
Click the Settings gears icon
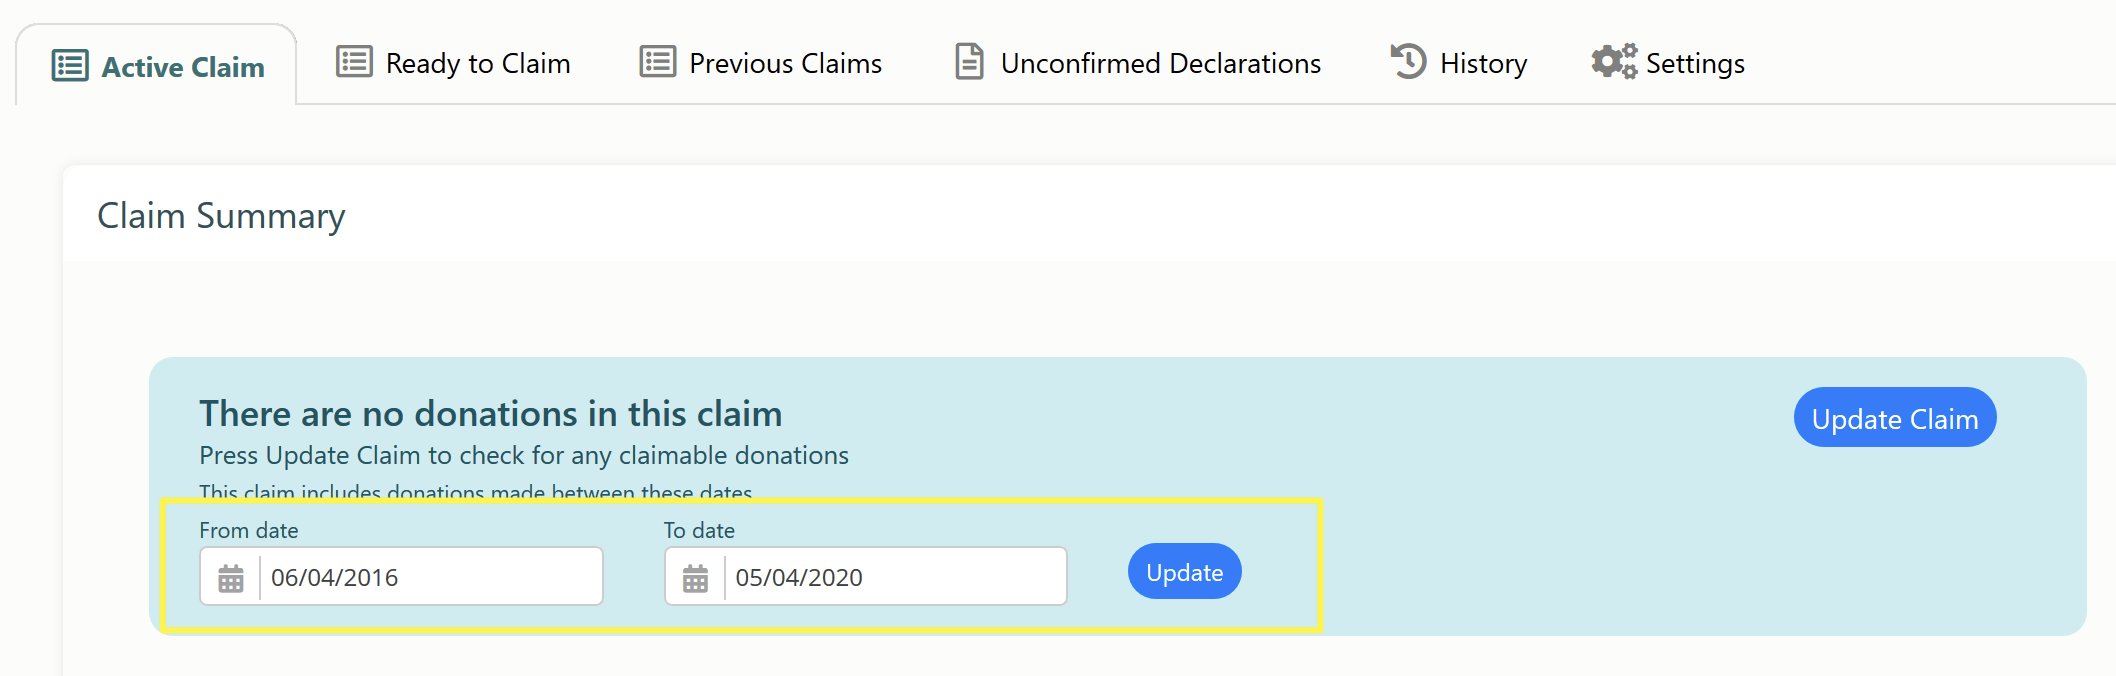click(1614, 62)
